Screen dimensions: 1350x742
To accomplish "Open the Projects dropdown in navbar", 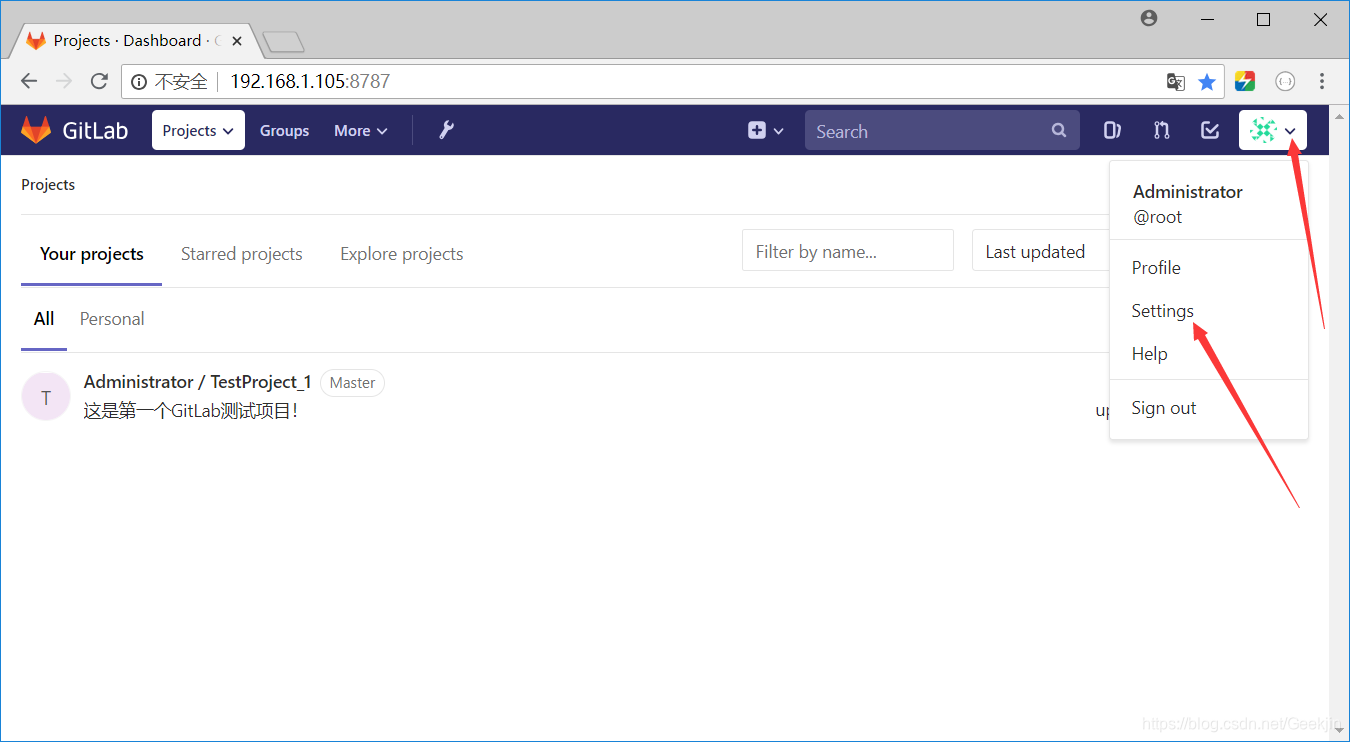I will pyautogui.click(x=198, y=130).
